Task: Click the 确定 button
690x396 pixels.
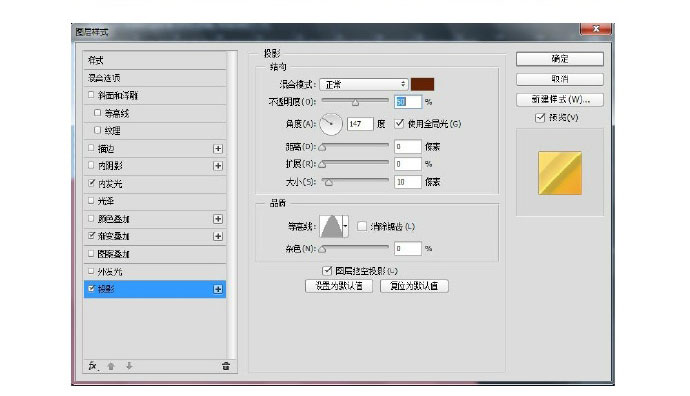Action: [560, 59]
